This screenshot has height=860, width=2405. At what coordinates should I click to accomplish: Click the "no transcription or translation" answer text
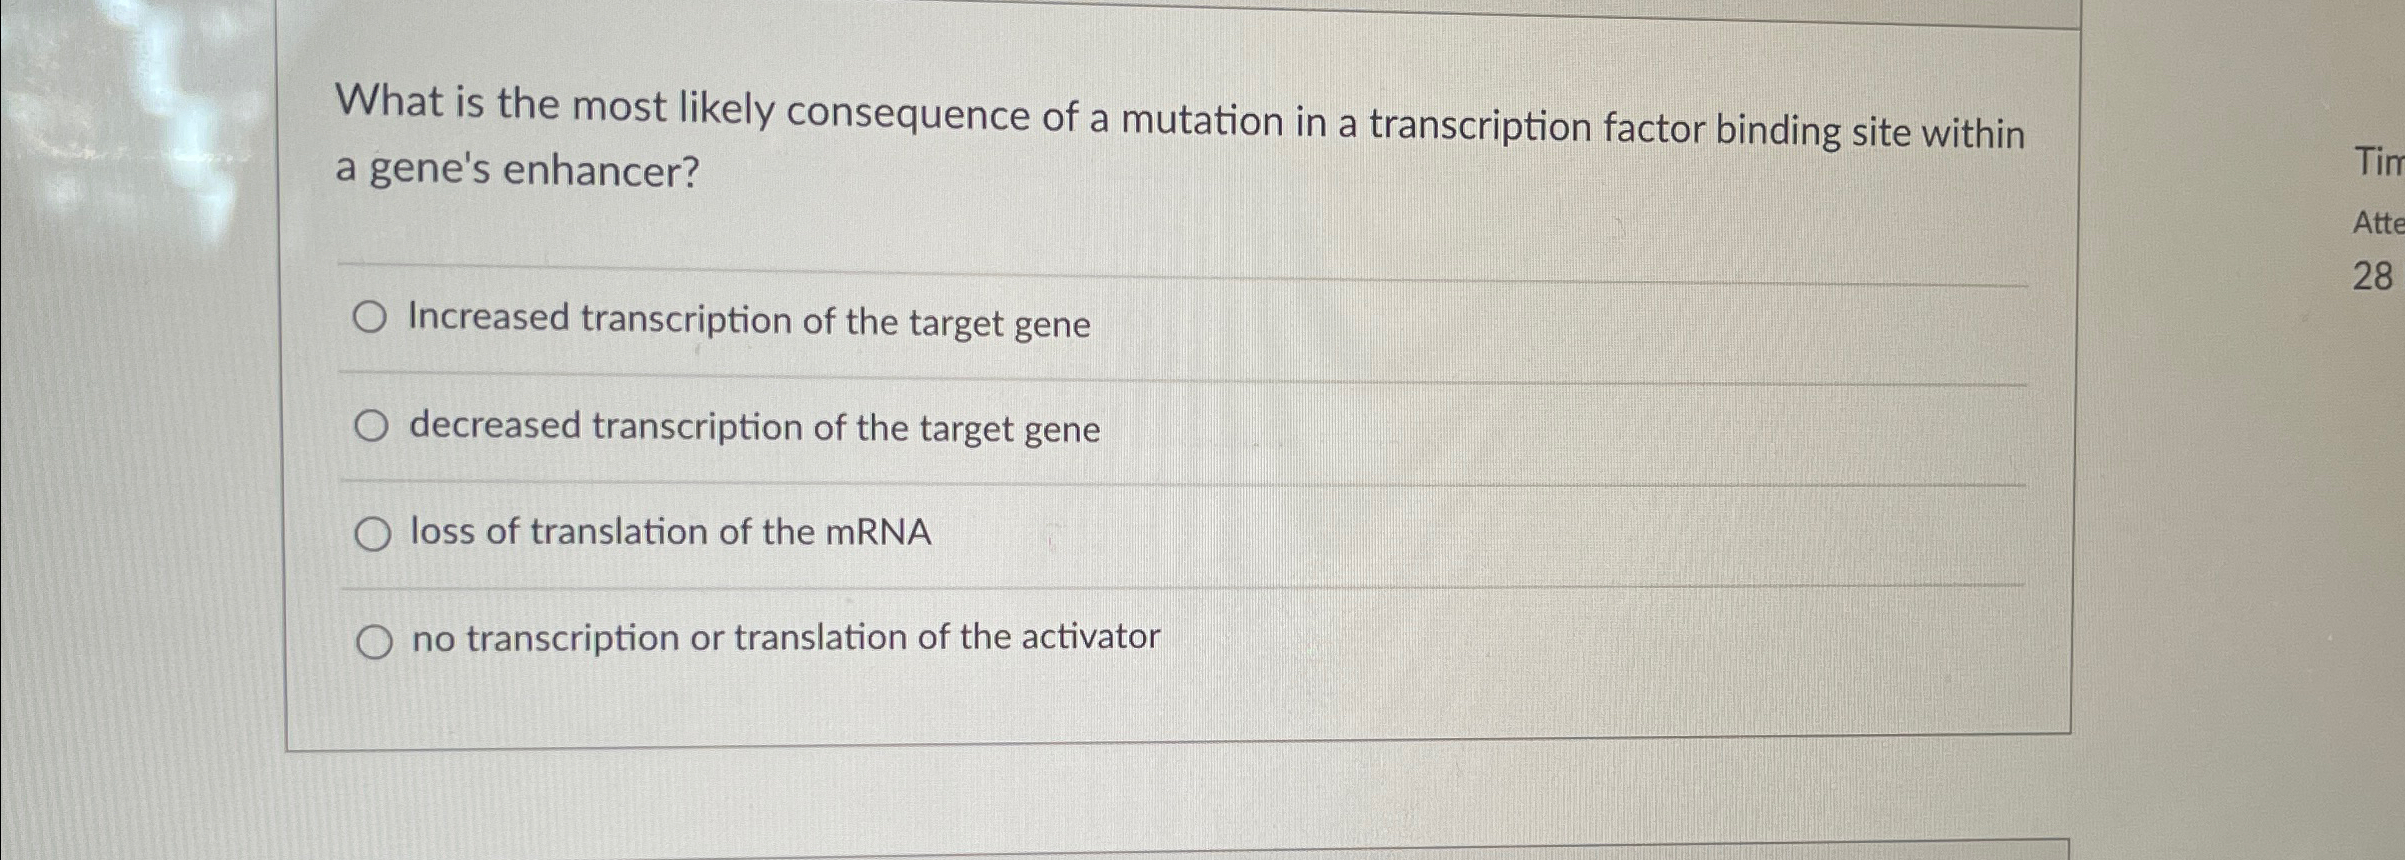click(x=785, y=637)
